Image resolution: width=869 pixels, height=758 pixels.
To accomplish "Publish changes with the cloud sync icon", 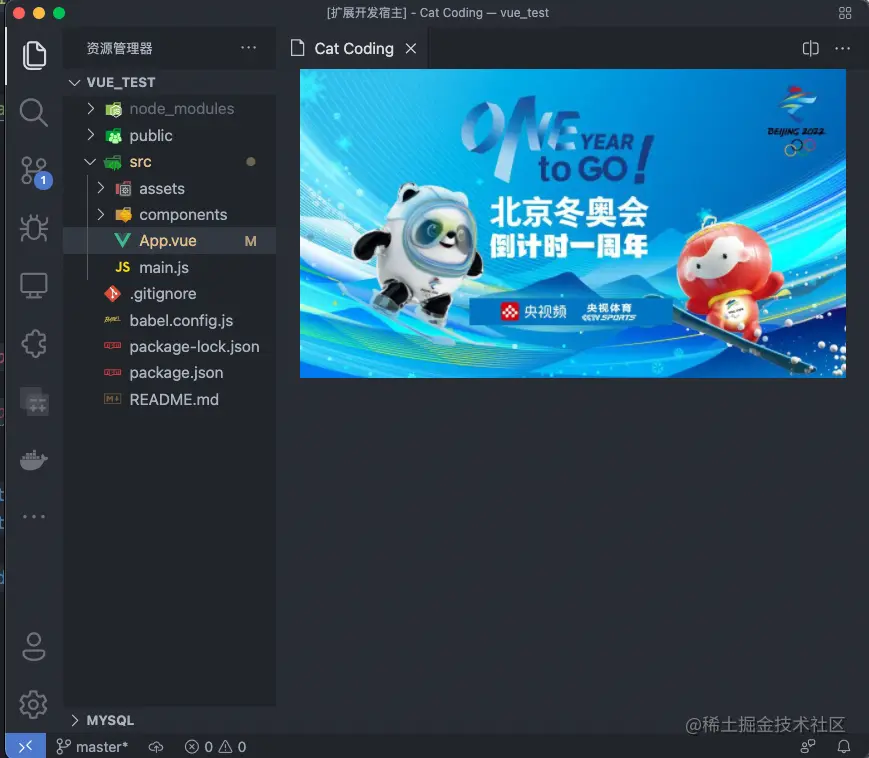I will point(156,747).
